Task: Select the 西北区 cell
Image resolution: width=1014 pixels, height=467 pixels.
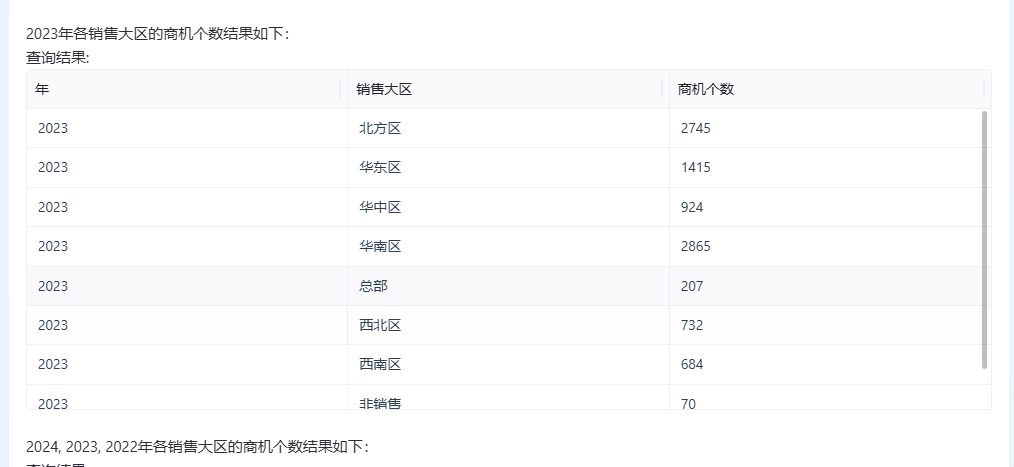Action: coord(508,325)
